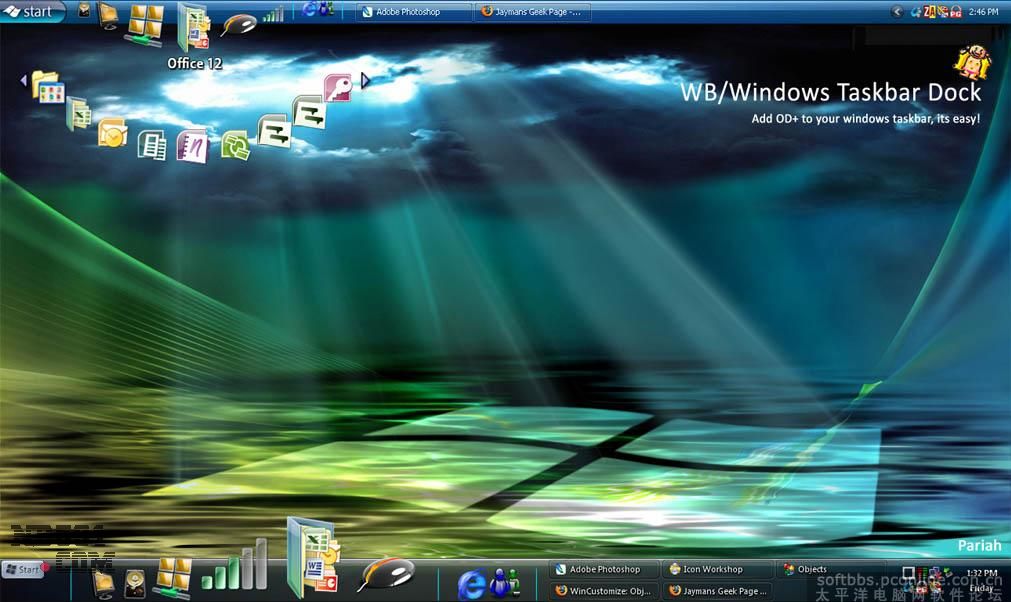Open the Office 12 folder in the top dock
The image size is (1011, 602).
192,30
